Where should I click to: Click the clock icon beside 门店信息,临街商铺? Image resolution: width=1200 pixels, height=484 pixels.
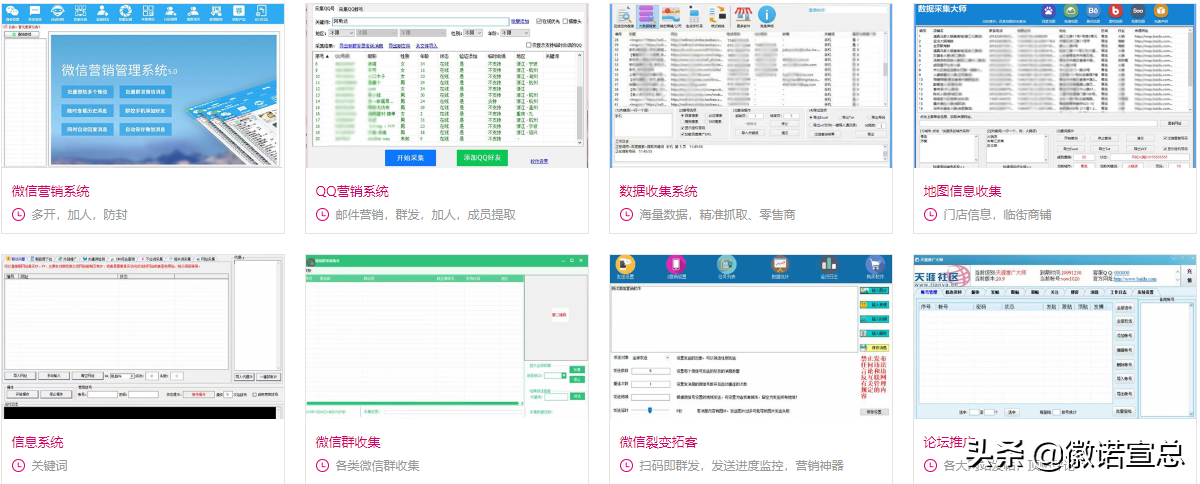point(930,214)
